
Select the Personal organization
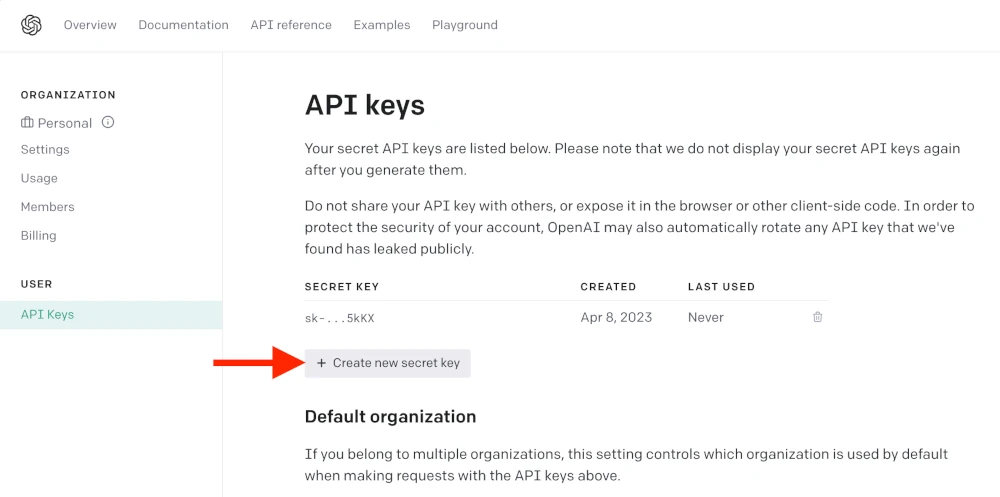coord(64,123)
